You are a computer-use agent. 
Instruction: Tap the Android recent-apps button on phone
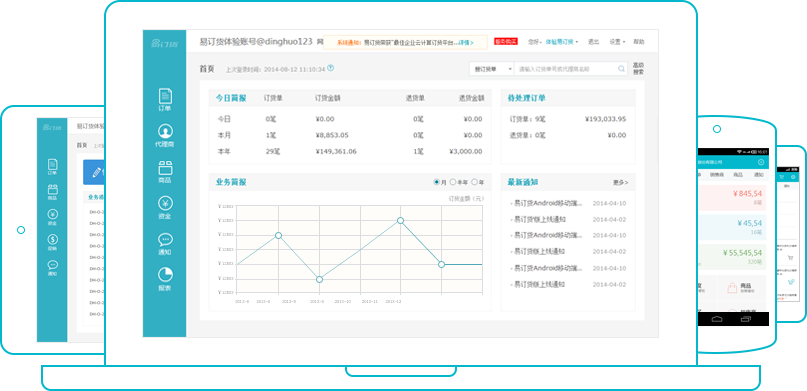746,319
